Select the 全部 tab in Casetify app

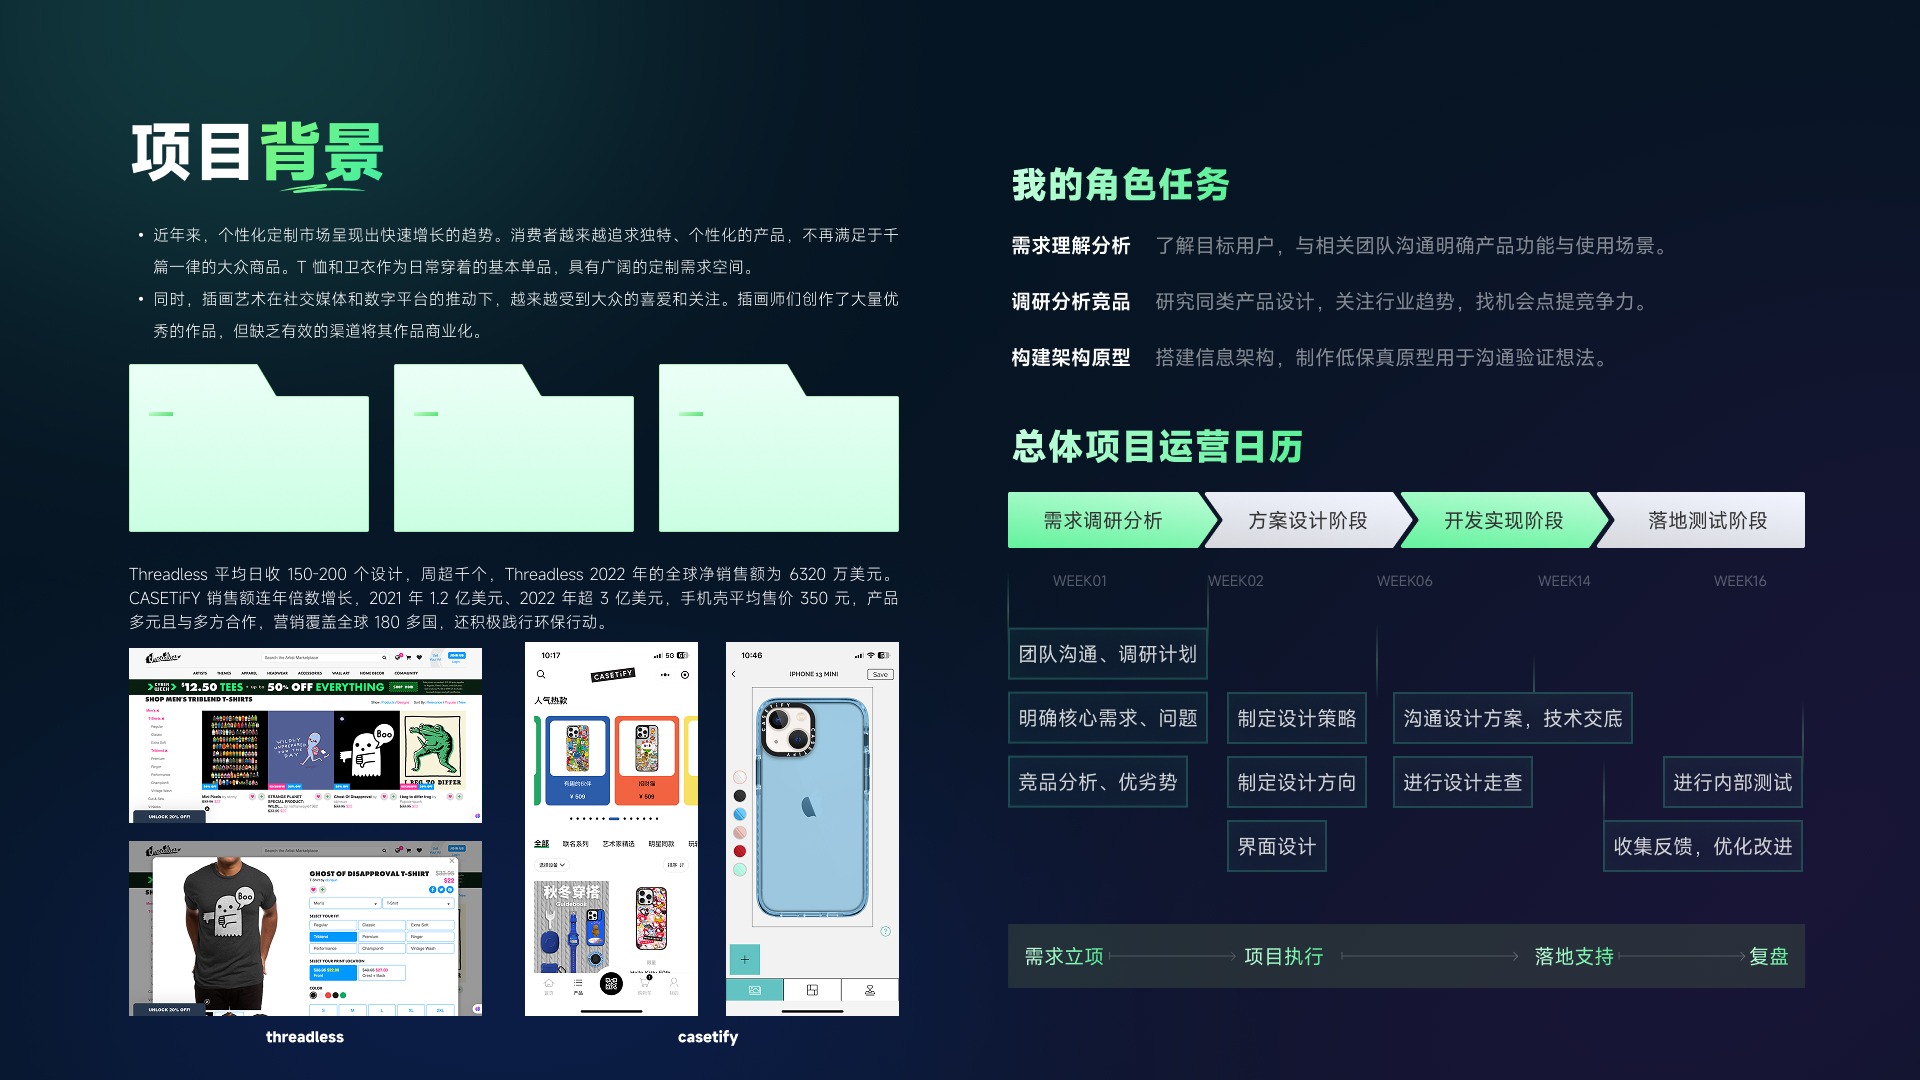tap(541, 844)
